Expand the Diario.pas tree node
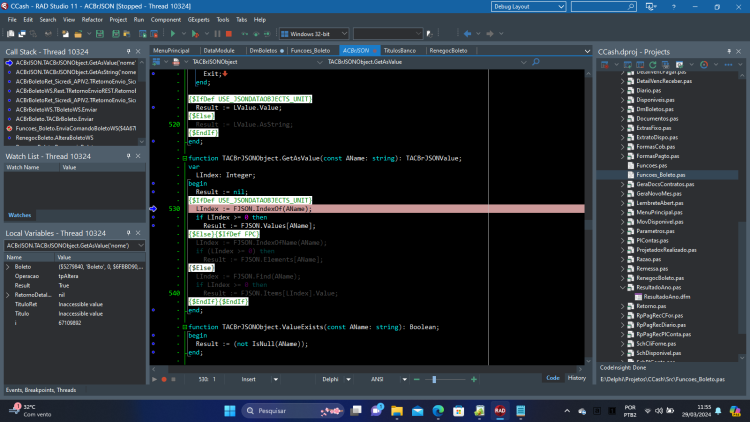750x422 pixels. tap(623, 90)
